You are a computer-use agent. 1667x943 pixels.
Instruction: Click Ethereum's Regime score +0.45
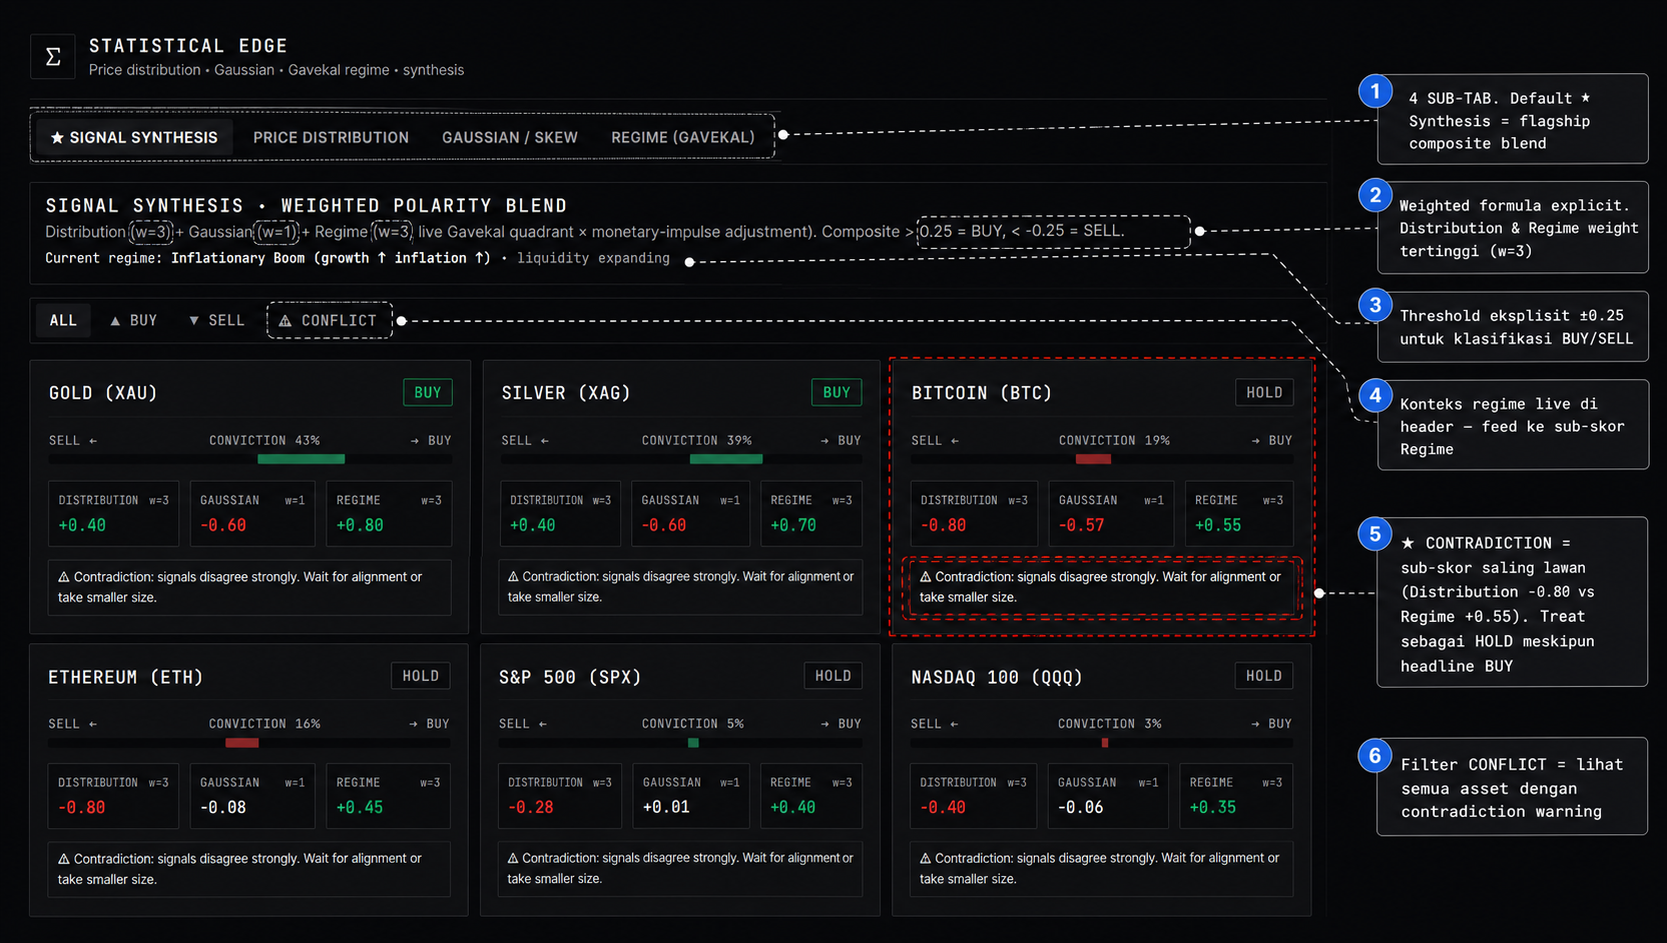pyautogui.click(x=360, y=807)
